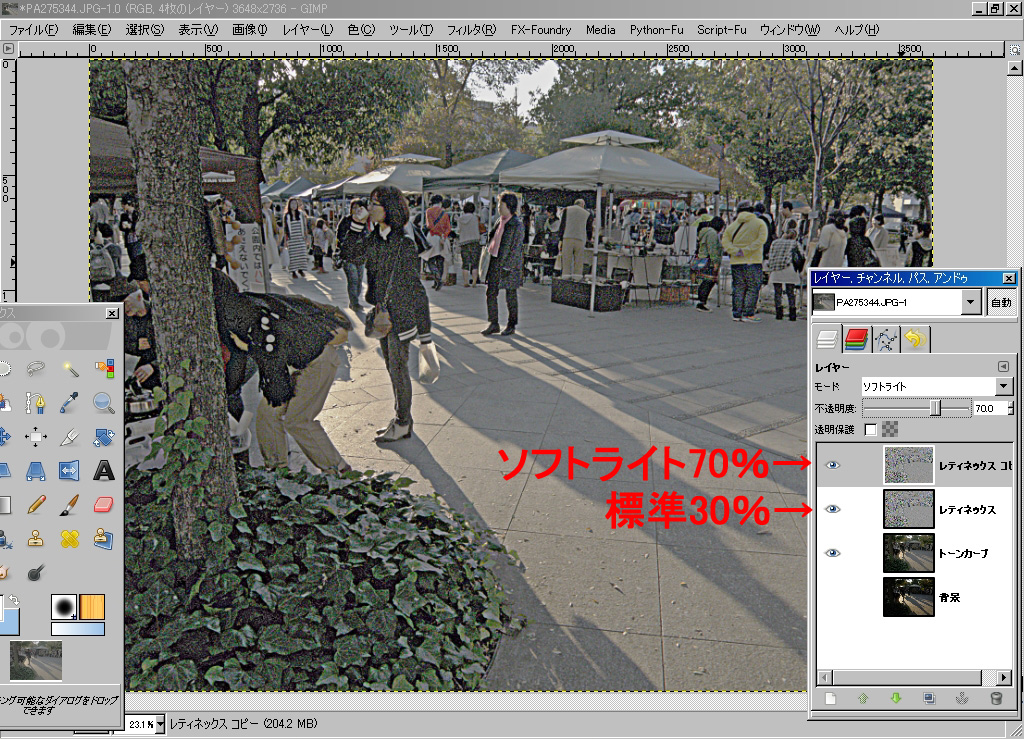Open the layers tab configuration menu arrow
The width and height of the screenshot is (1024, 740).
1004,366
